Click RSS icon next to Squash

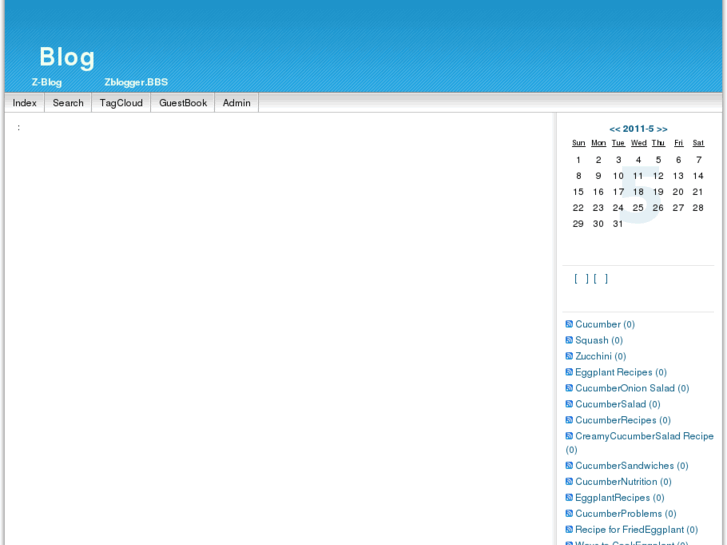569,340
